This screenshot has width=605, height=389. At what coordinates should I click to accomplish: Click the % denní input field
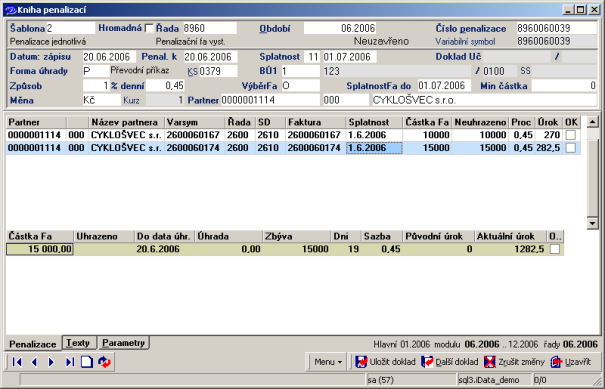coord(166,86)
